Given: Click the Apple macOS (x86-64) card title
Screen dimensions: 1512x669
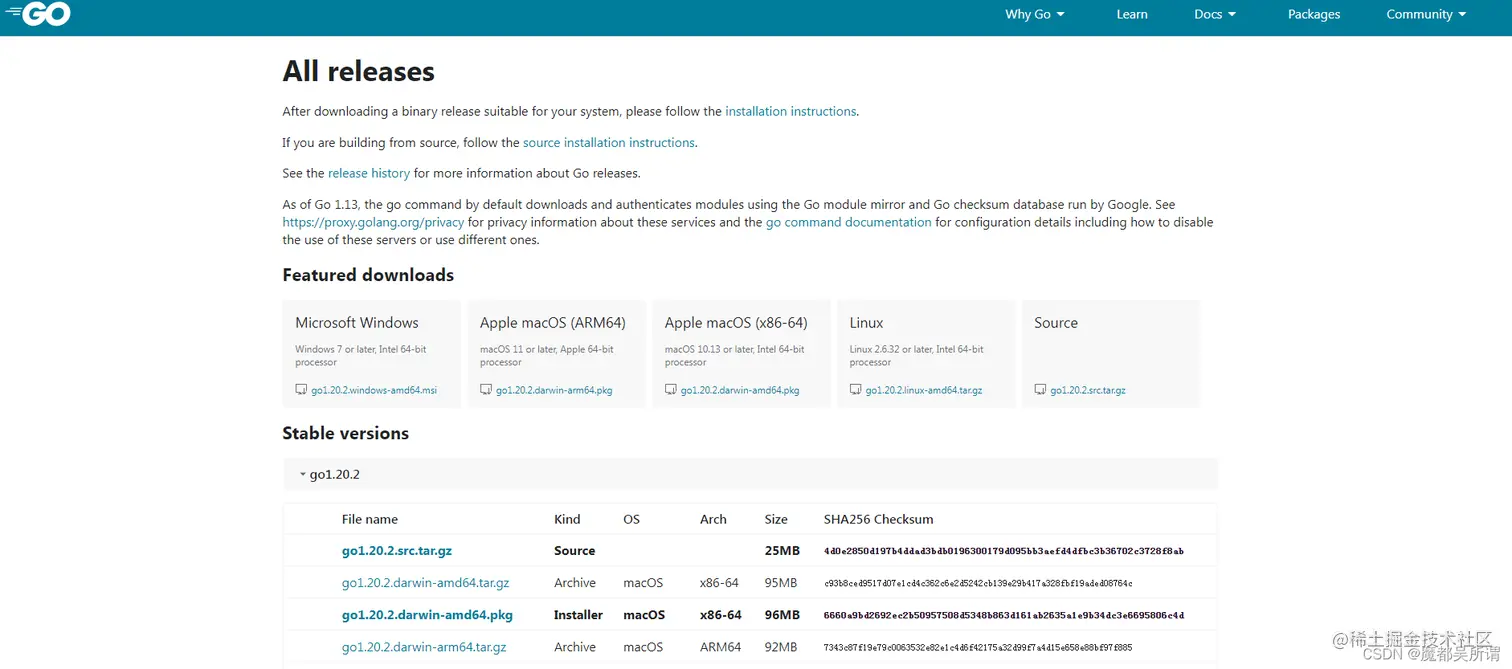Looking at the screenshot, I should point(736,323).
